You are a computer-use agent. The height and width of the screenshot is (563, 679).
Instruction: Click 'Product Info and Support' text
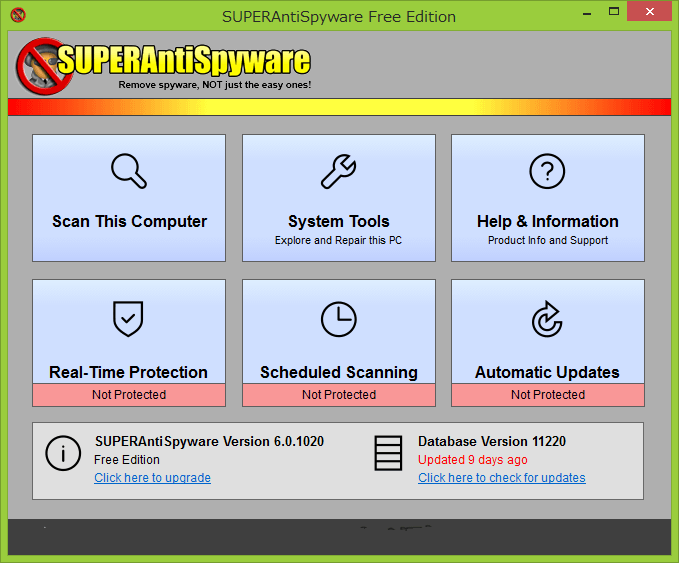point(548,240)
